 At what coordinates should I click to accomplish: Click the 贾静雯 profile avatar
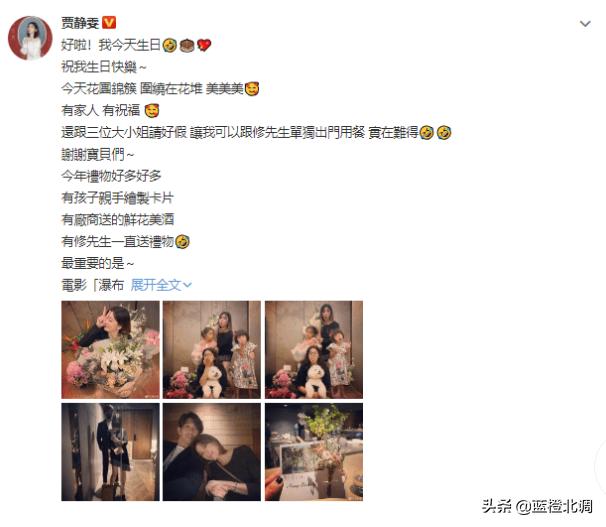[x=30, y=38]
